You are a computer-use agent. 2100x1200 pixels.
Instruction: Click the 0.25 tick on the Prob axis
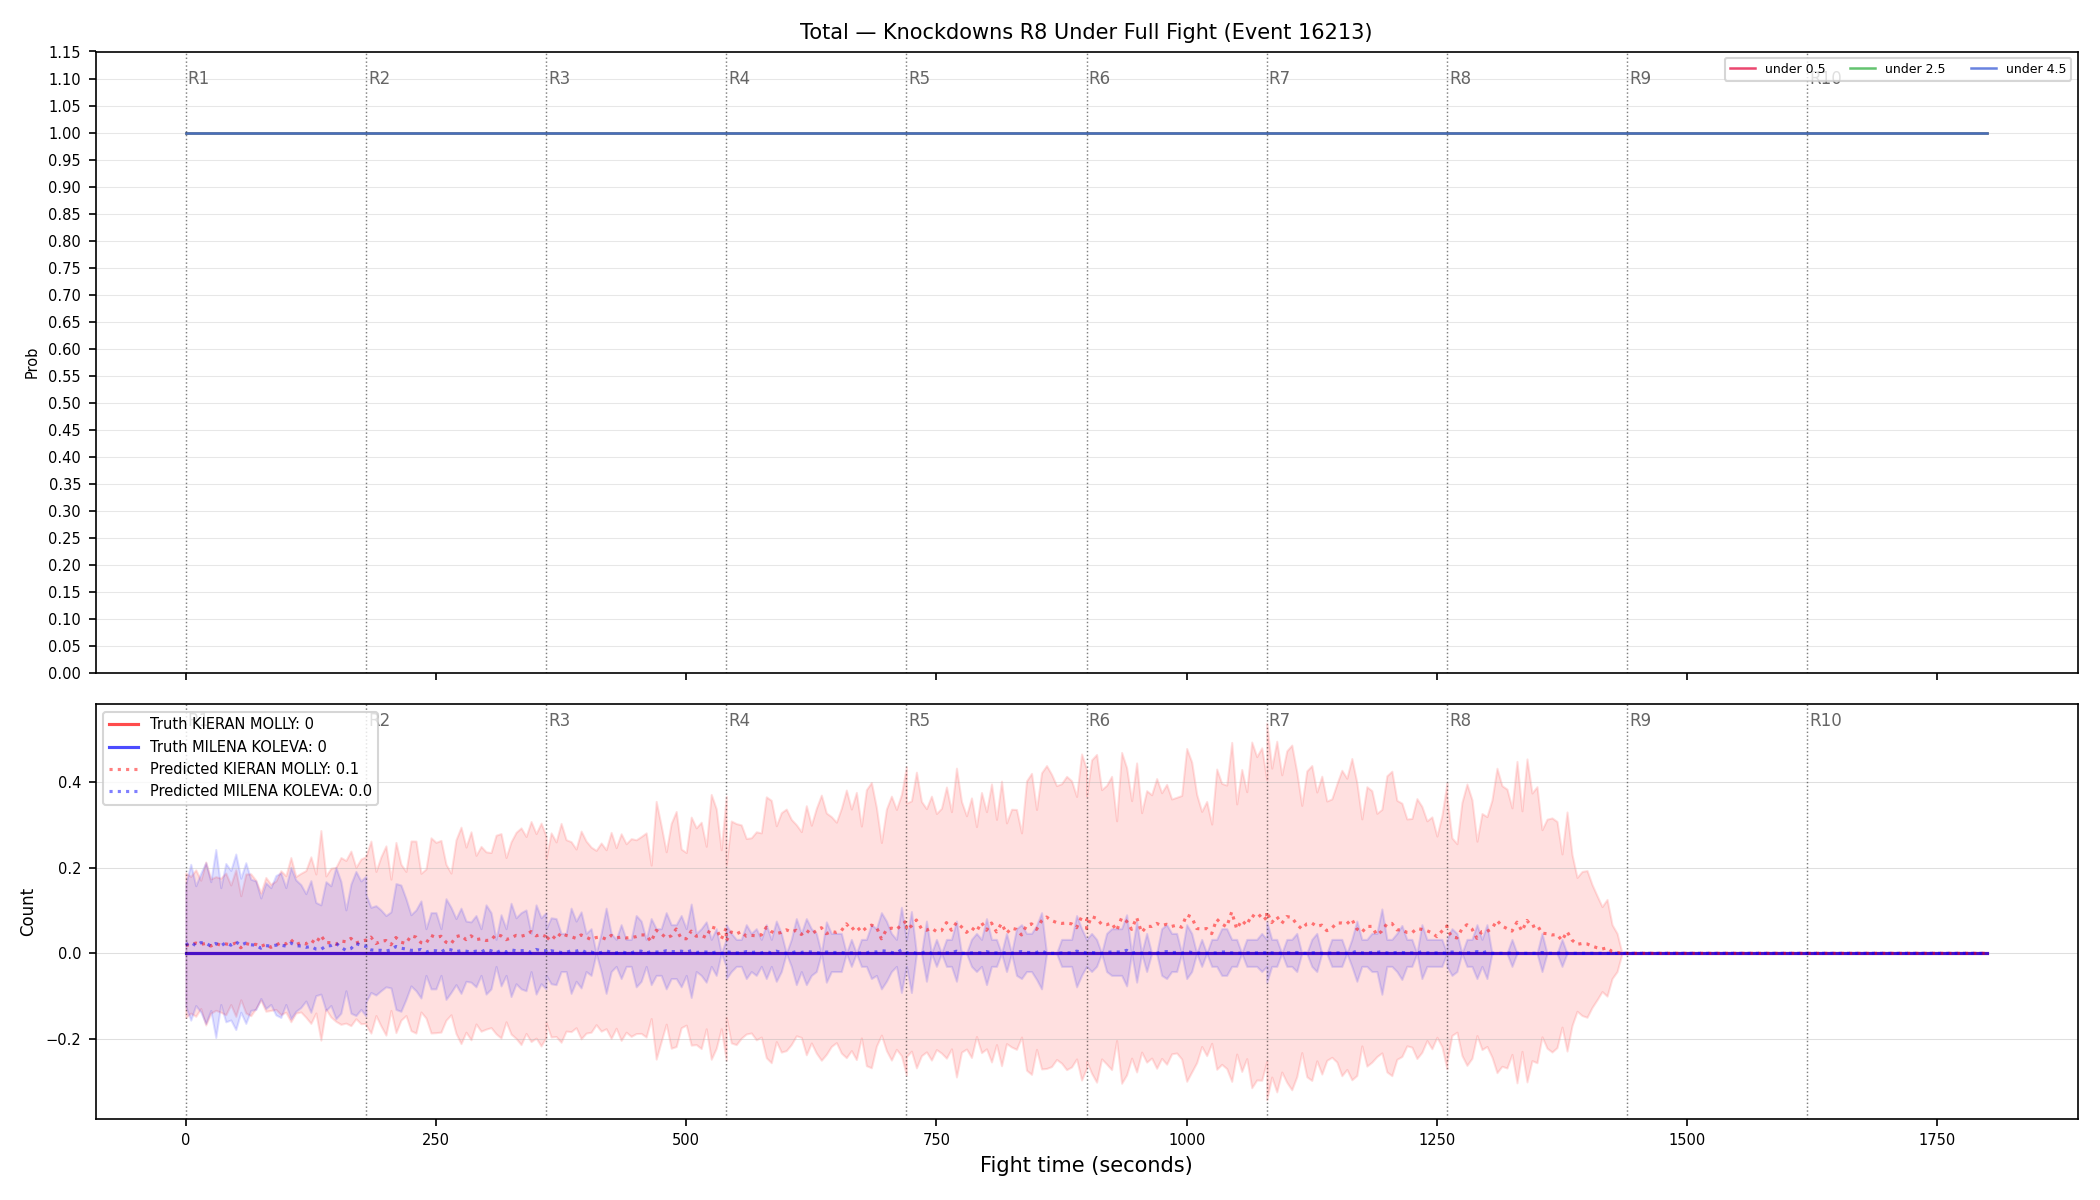click(65, 539)
